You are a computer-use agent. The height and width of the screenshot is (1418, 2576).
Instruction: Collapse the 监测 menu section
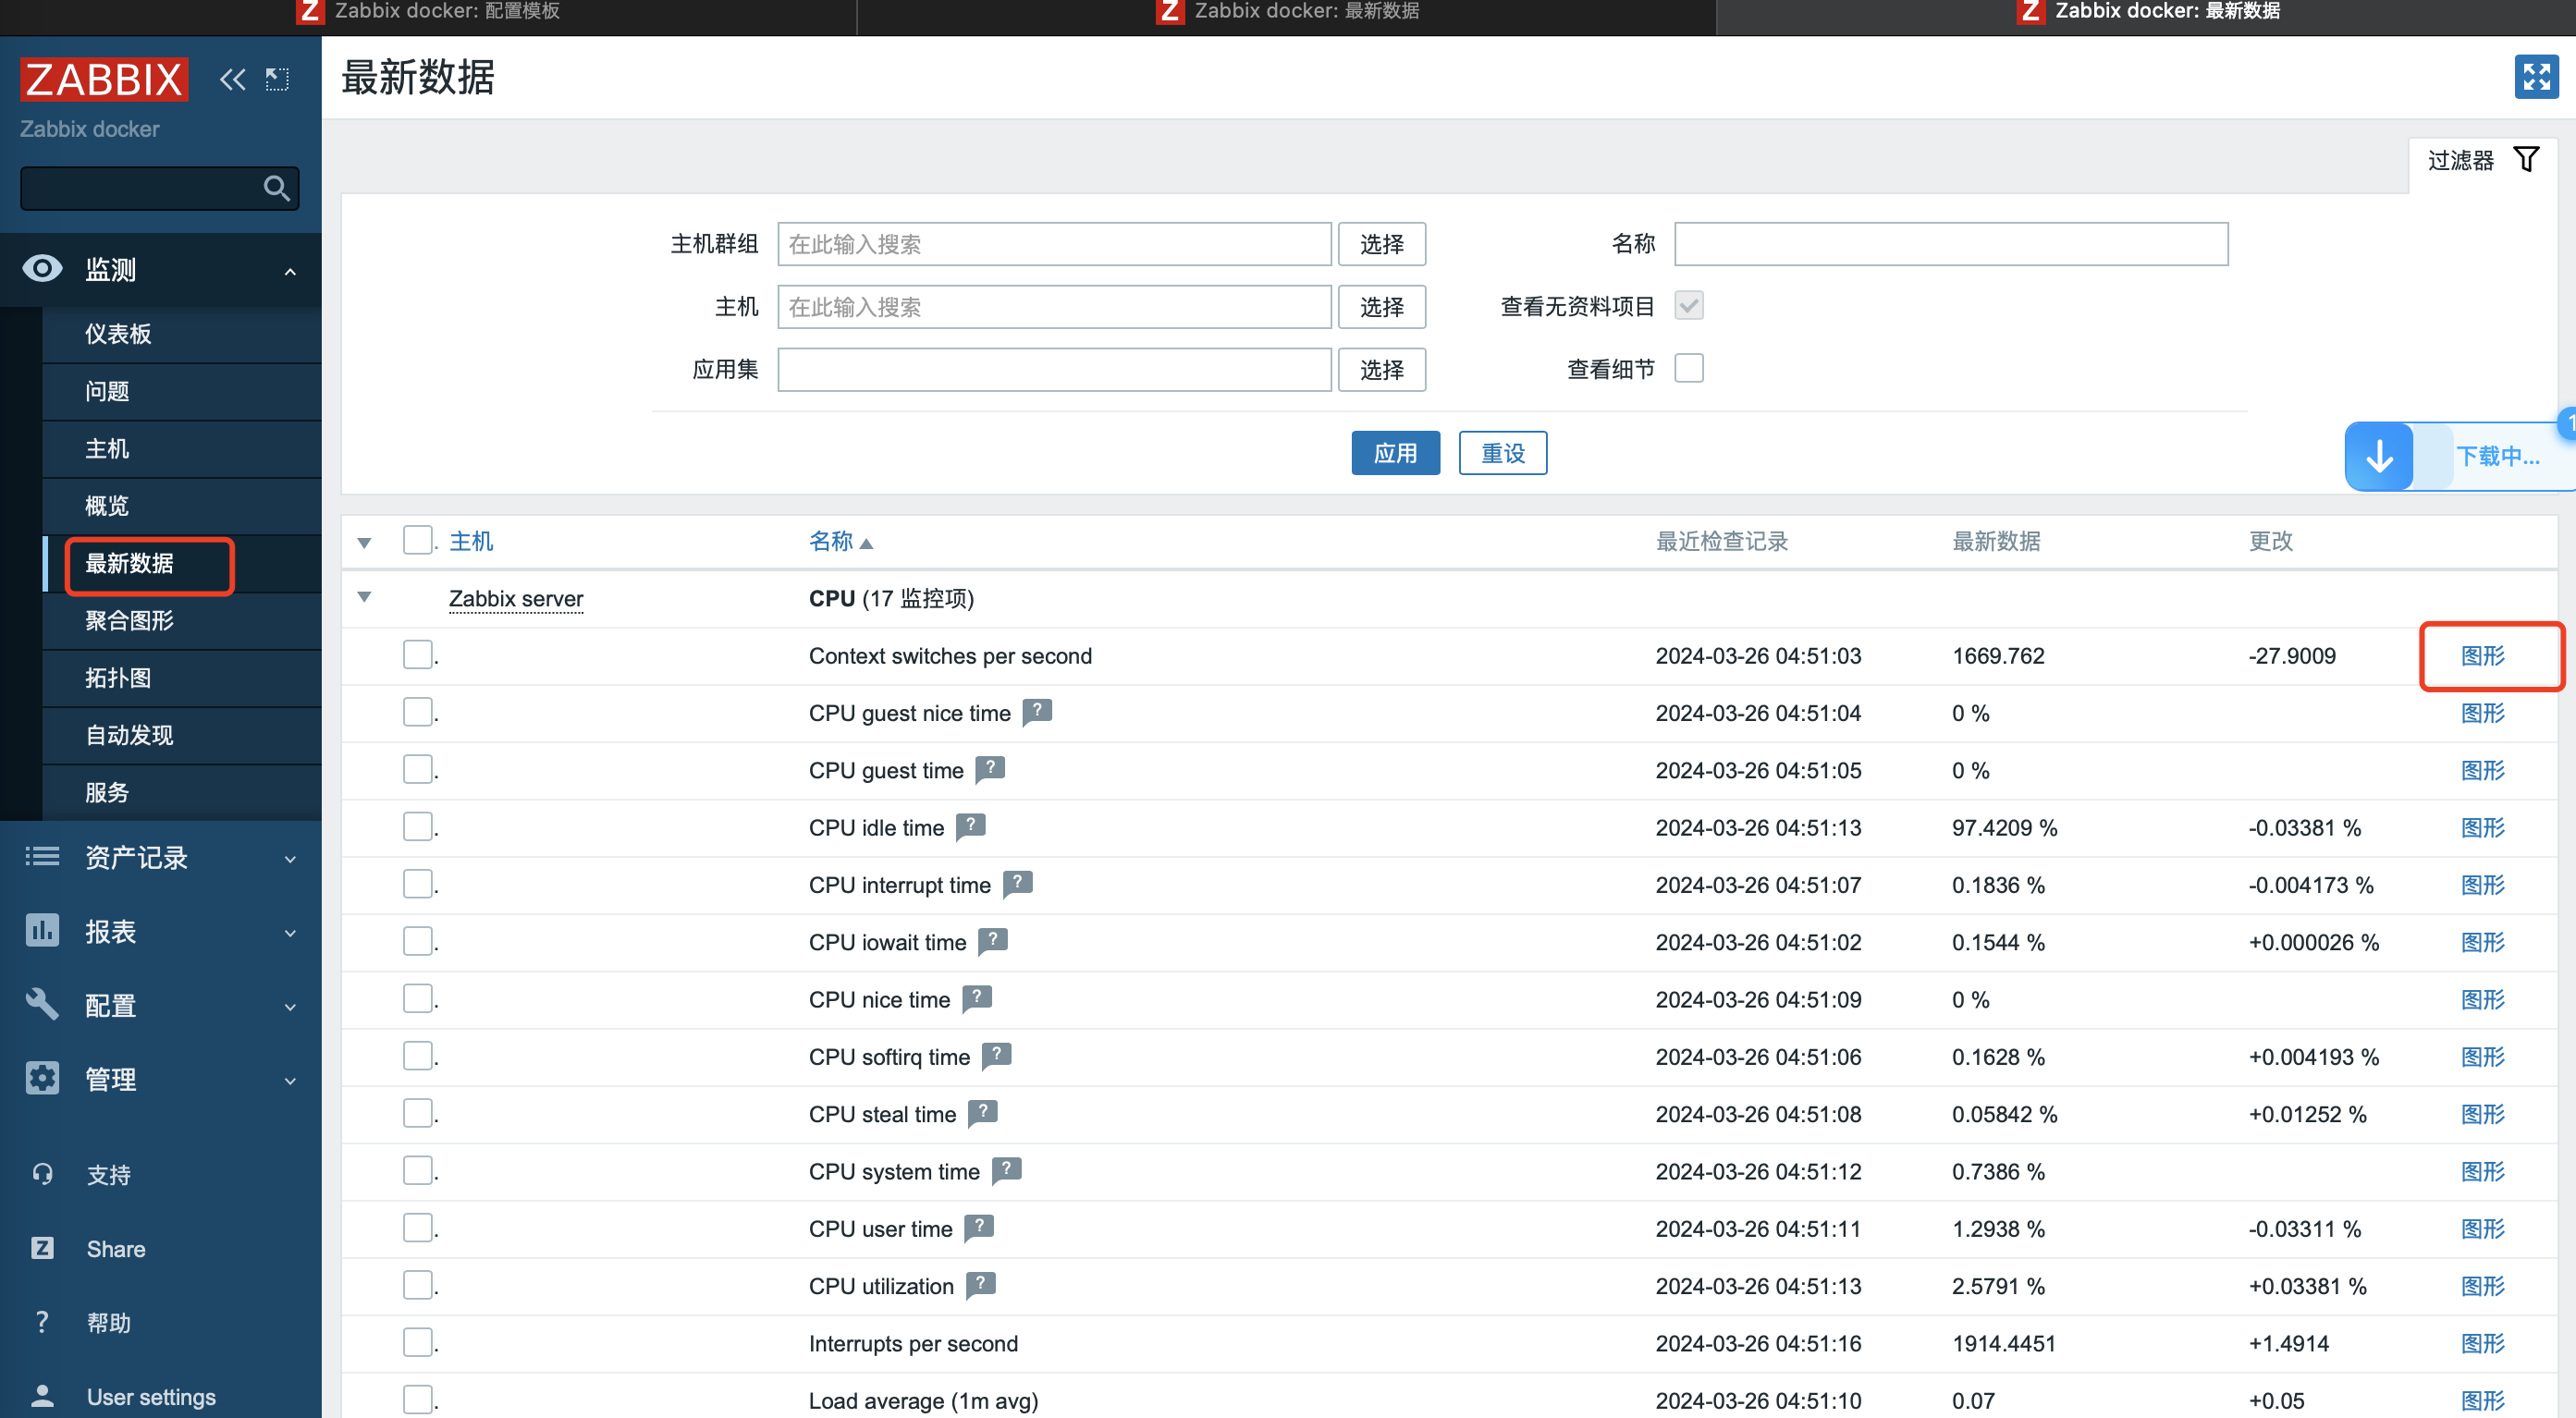(x=290, y=271)
